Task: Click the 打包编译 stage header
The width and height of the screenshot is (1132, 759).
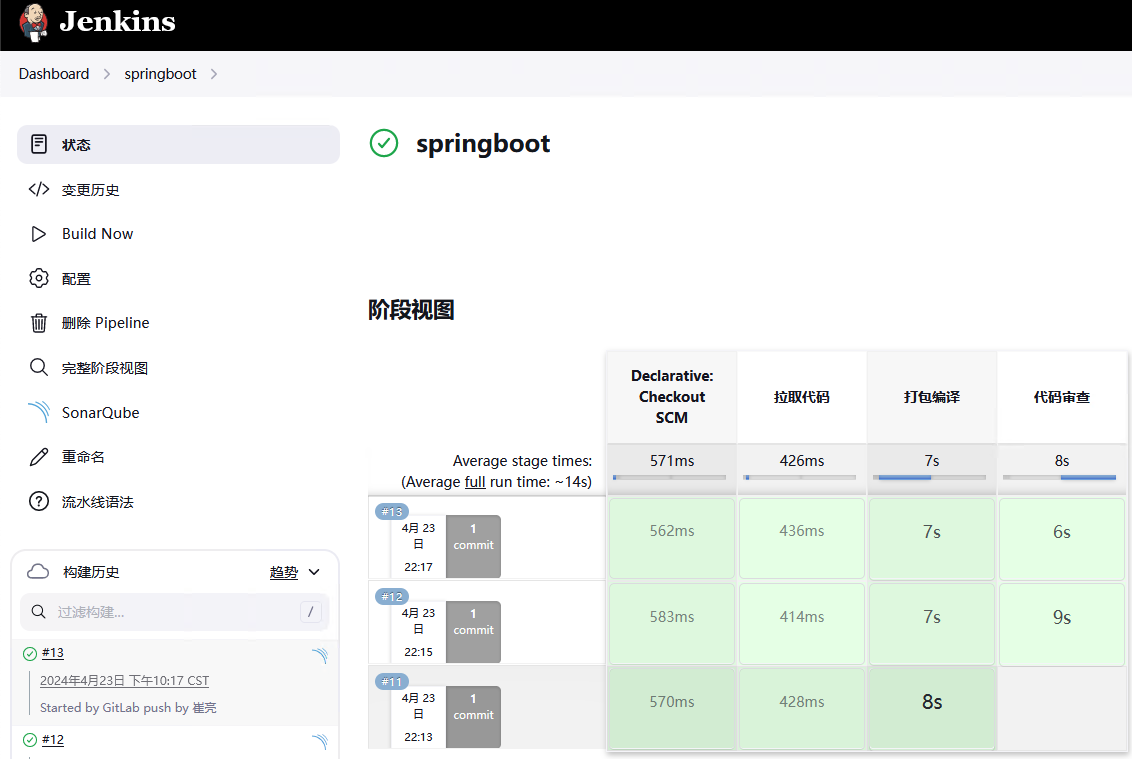Action: [x=932, y=397]
